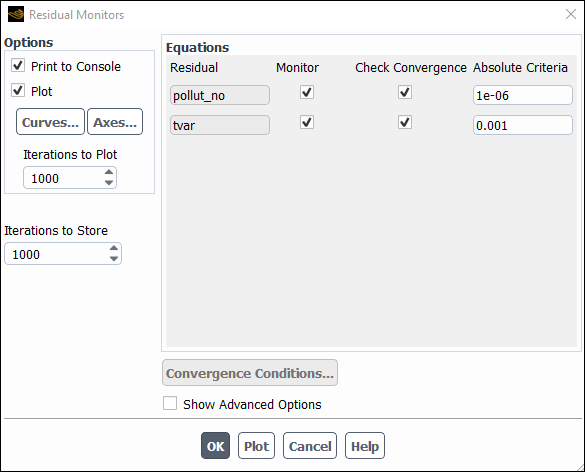Increase Iterations to Store with up arrow
Image resolution: width=585 pixels, height=472 pixels.
[114, 248]
